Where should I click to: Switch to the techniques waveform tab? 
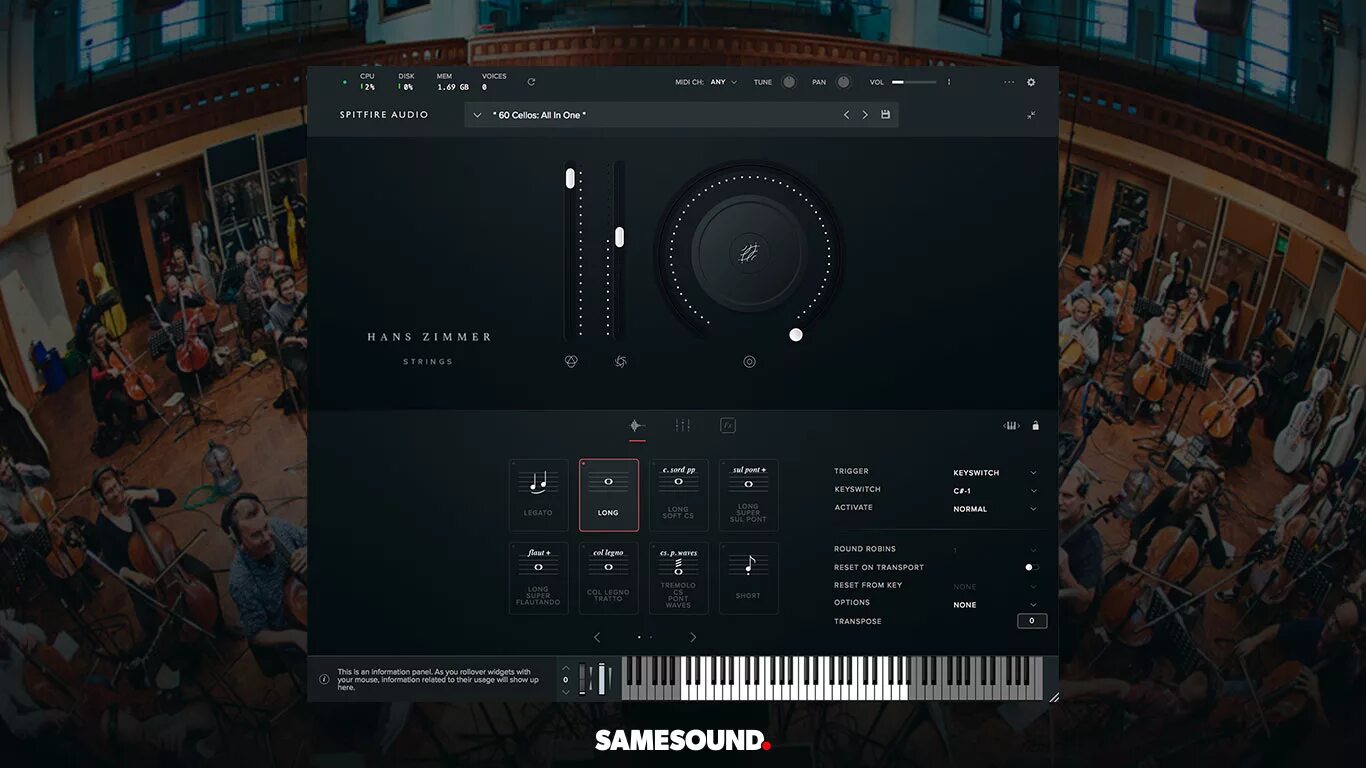point(637,426)
